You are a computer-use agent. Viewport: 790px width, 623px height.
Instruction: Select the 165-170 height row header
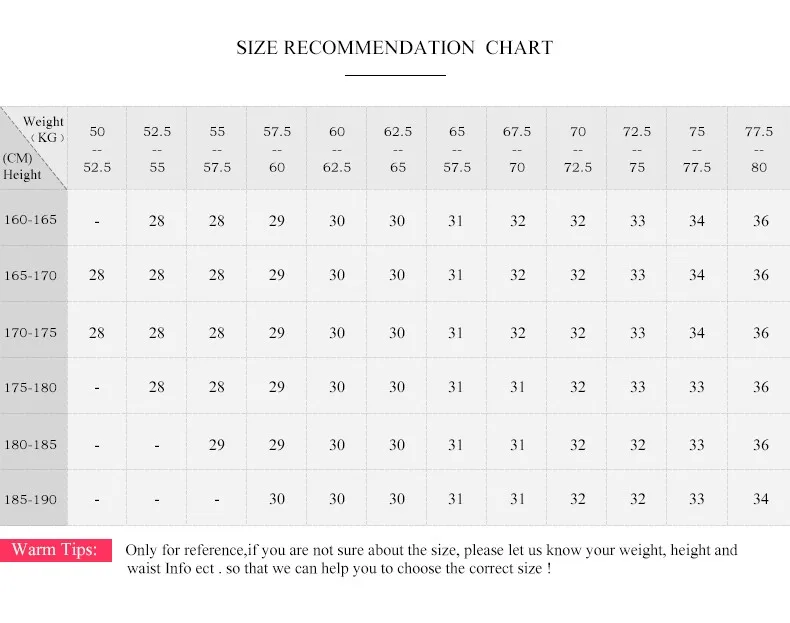tap(33, 275)
